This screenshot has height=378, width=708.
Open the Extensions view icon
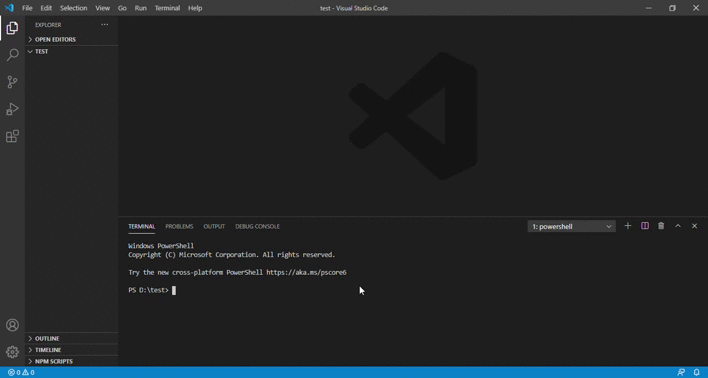[x=12, y=136]
